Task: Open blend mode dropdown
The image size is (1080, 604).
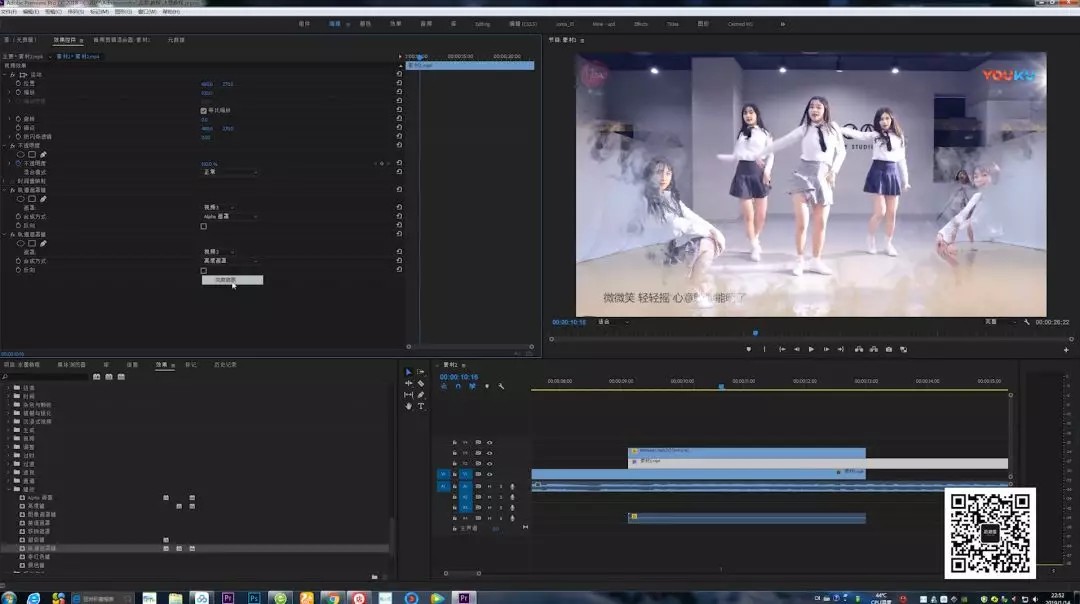Action: (x=230, y=172)
